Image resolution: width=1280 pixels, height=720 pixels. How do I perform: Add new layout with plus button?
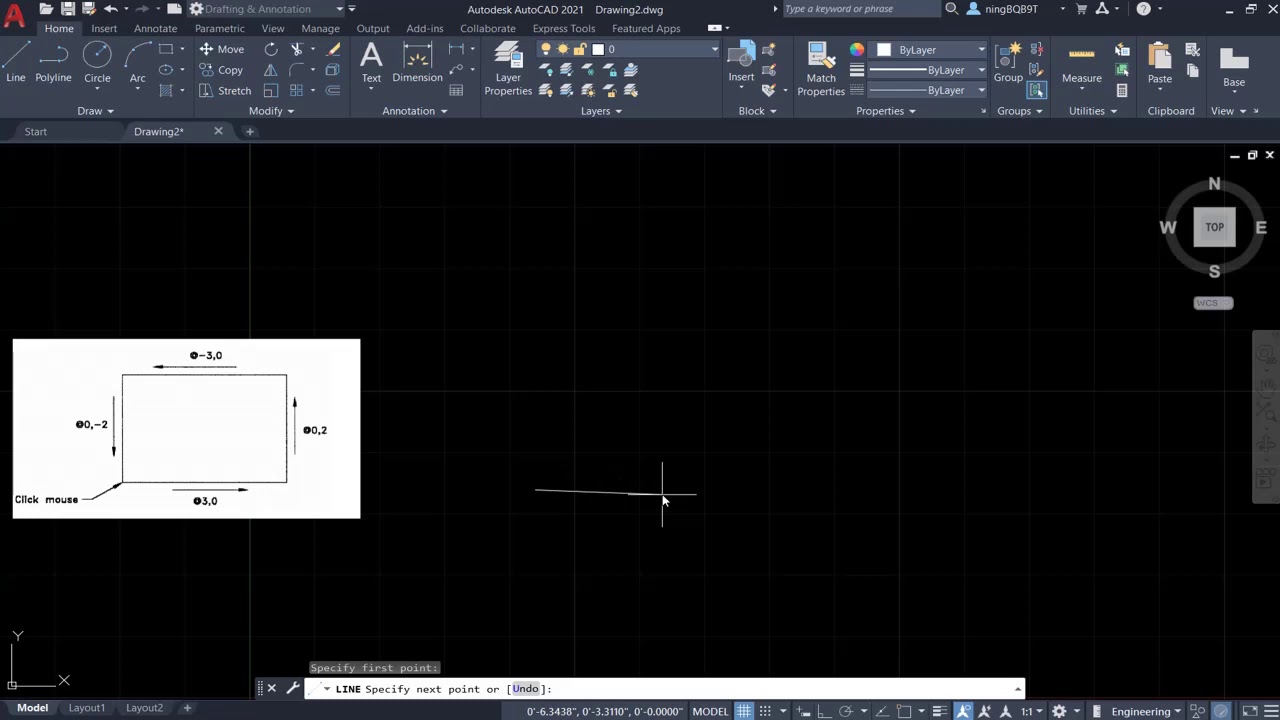pyautogui.click(x=187, y=708)
